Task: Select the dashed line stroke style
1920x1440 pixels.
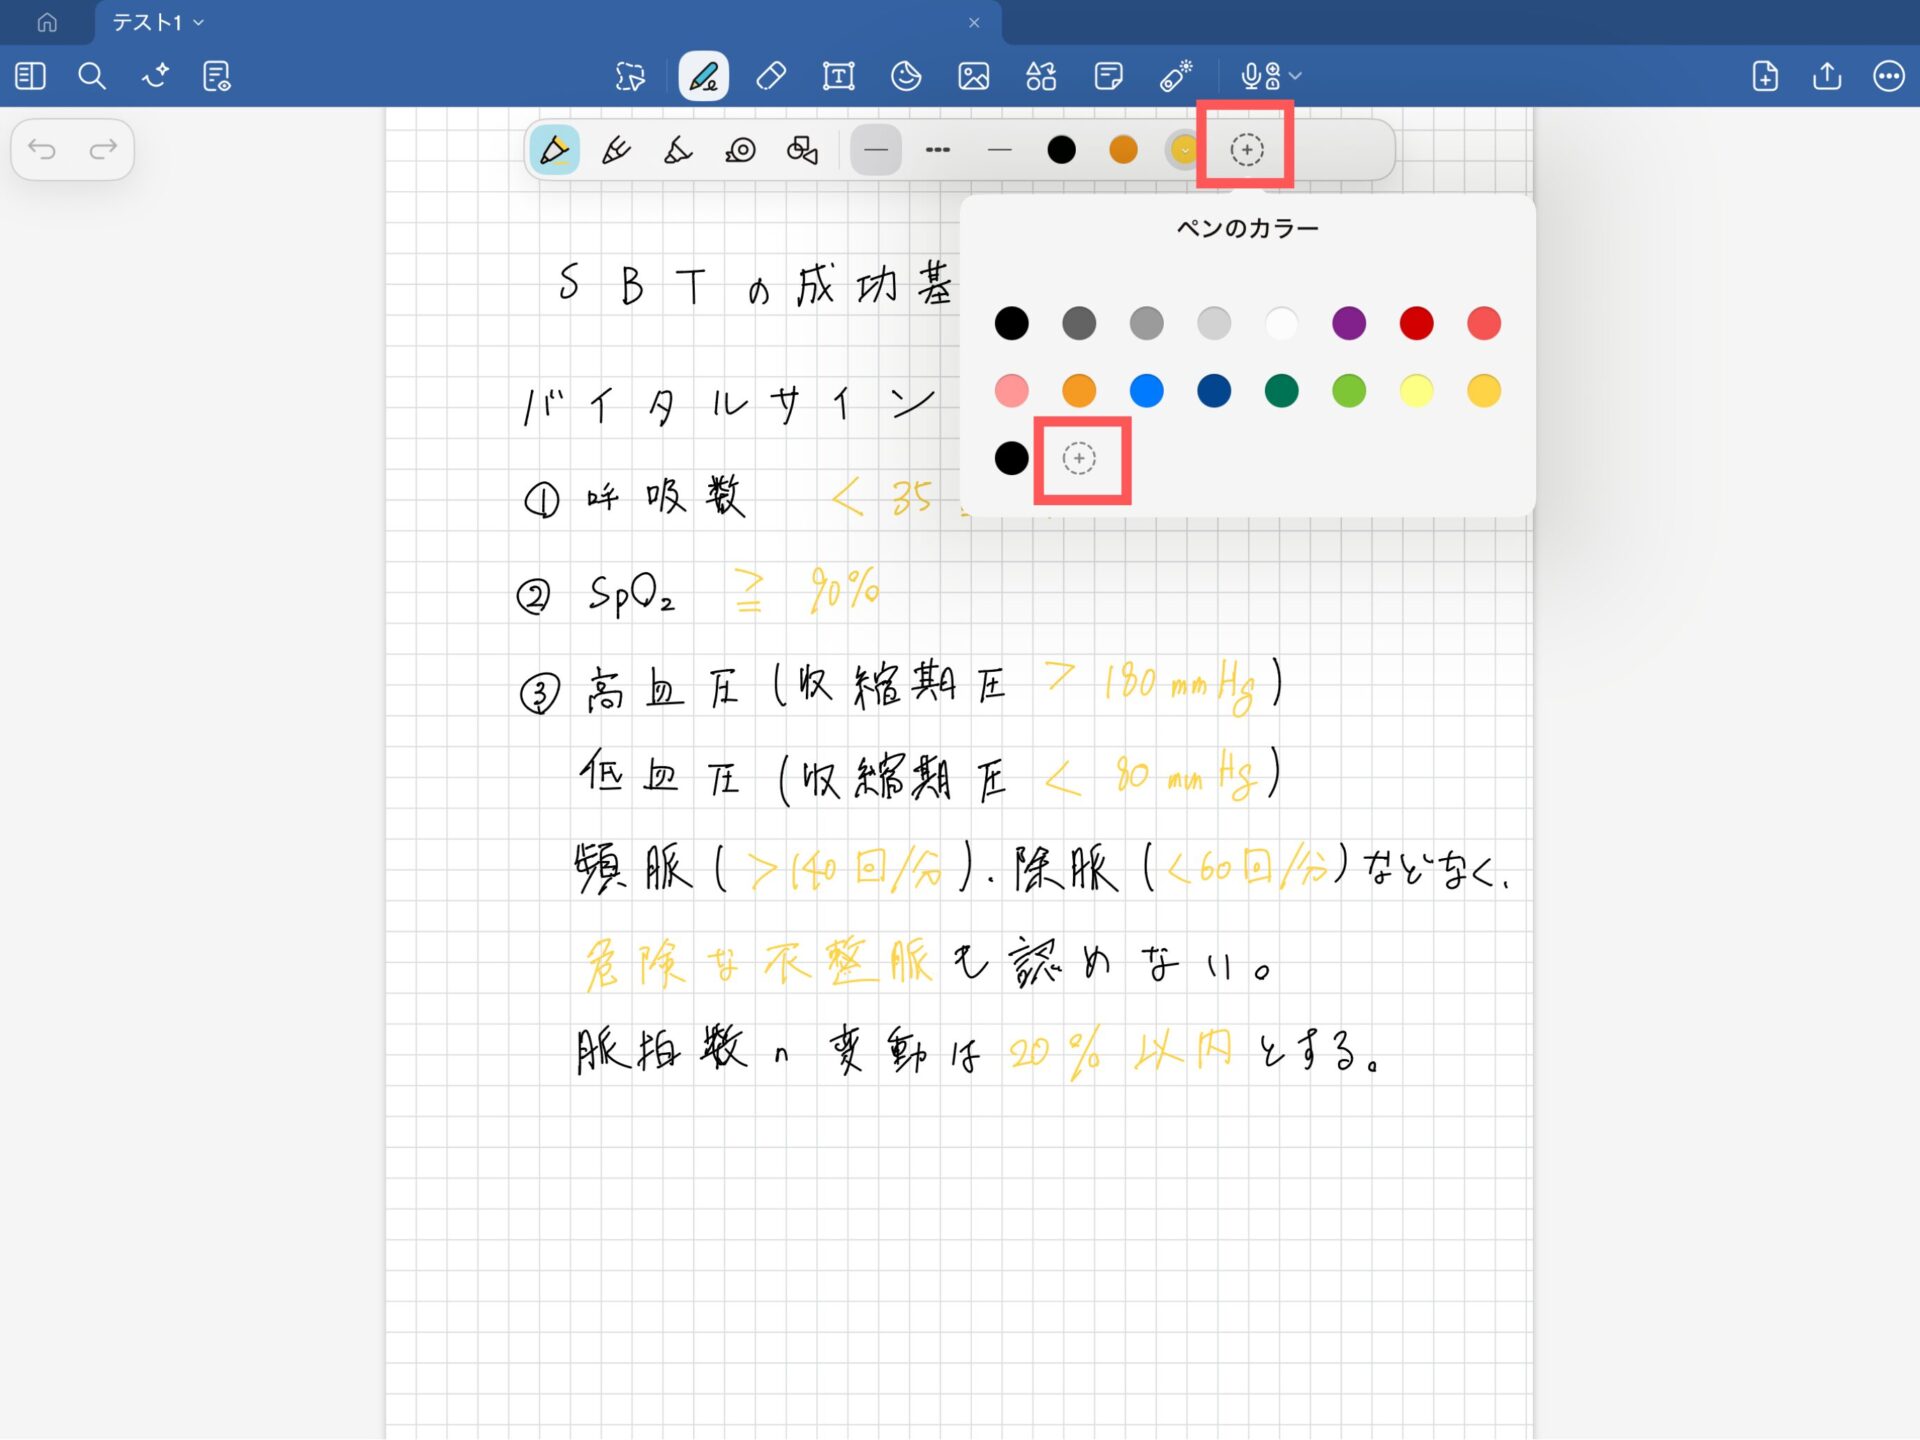Action: point(938,150)
